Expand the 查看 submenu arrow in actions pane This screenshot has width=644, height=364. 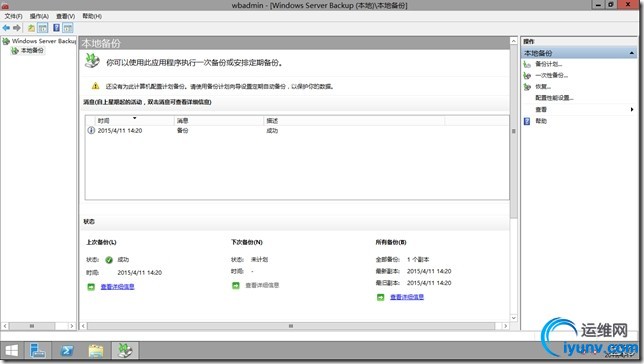(632, 109)
